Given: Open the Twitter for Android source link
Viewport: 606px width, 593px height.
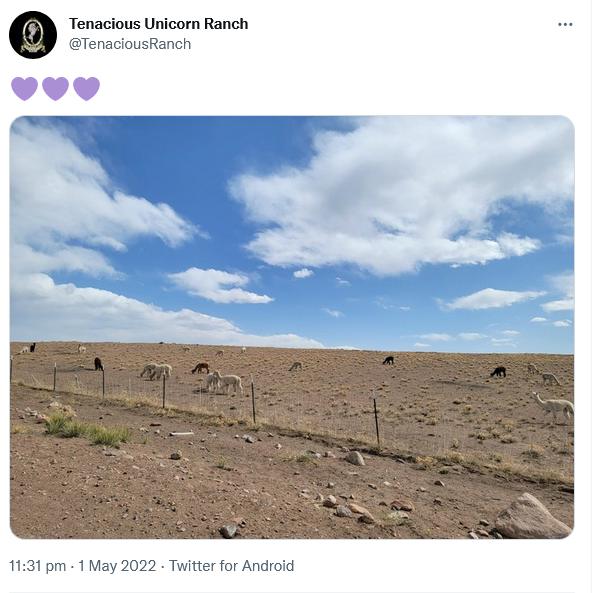Looking at the screenshot, I should click(x=232, y=566).
